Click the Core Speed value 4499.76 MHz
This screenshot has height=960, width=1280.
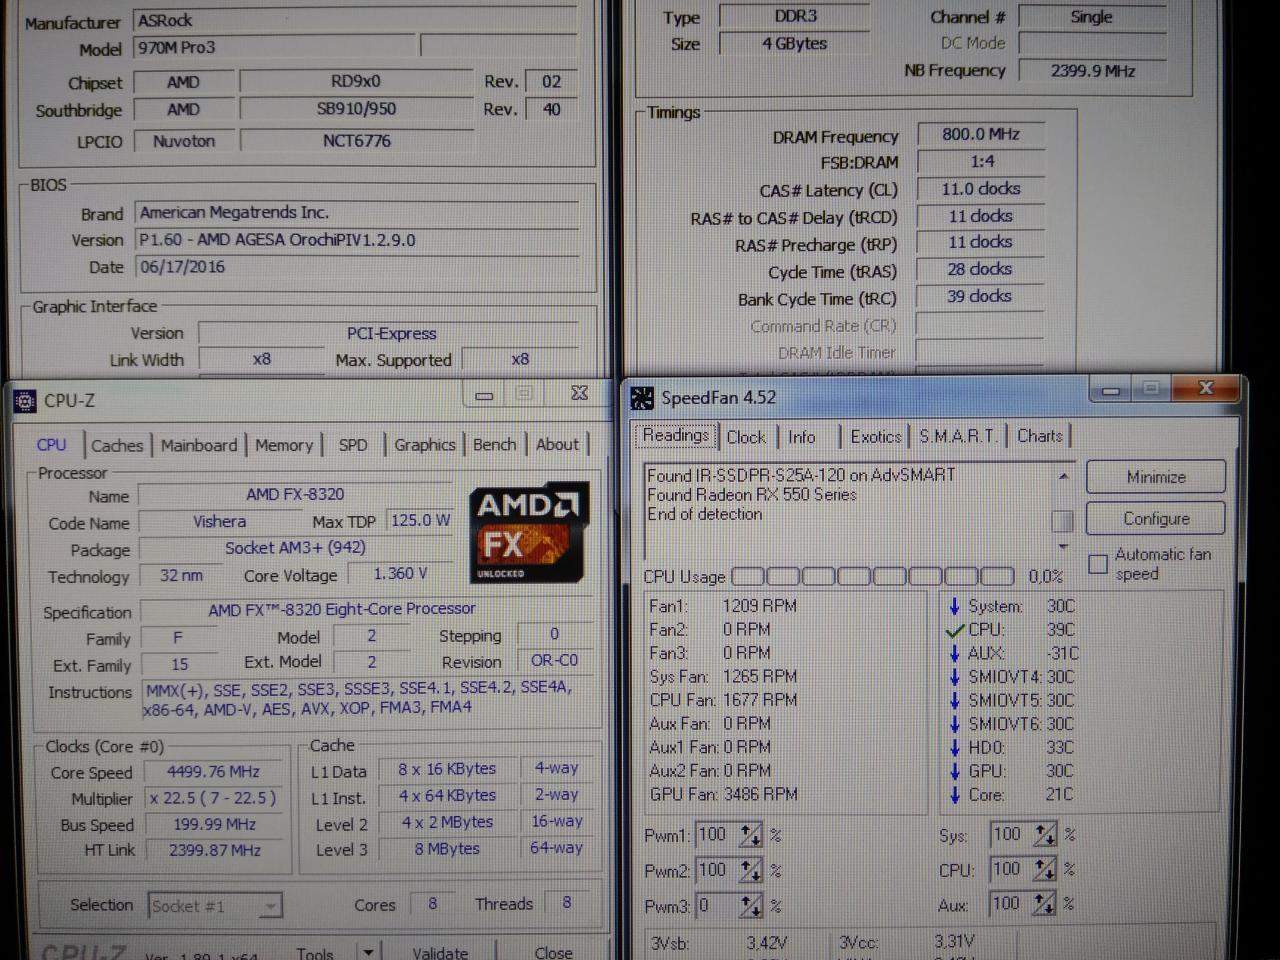click(213, 772)
